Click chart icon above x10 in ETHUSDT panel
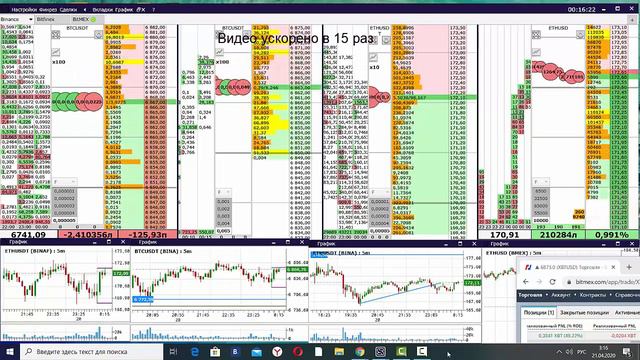Image resolution: width=640 pixels, height=360 pixels. 373,58
